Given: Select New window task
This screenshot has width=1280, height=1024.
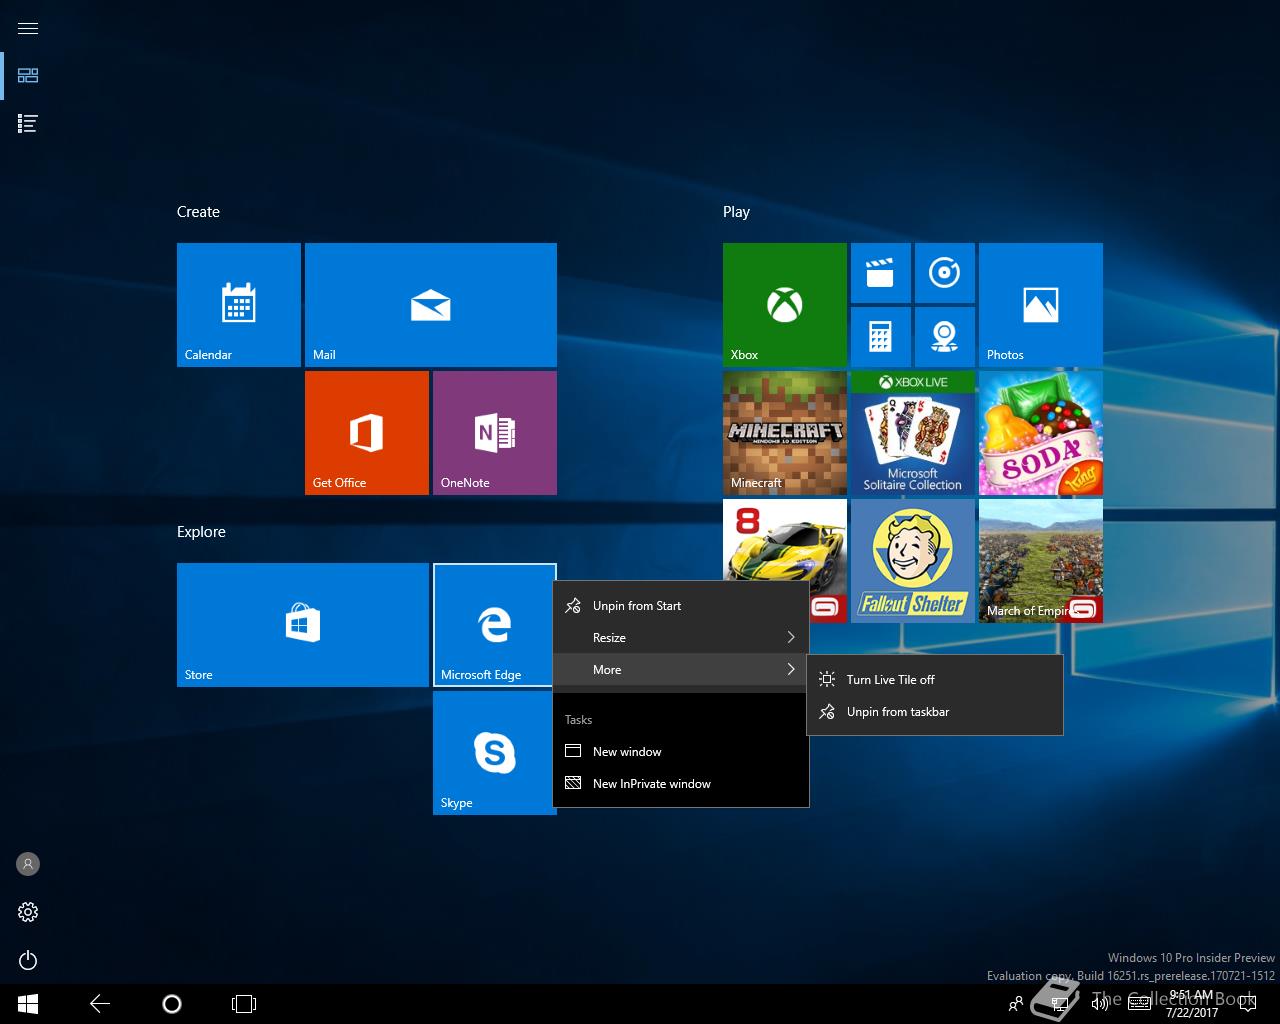Looking at the screenshot, I should [x=681, y=752].
